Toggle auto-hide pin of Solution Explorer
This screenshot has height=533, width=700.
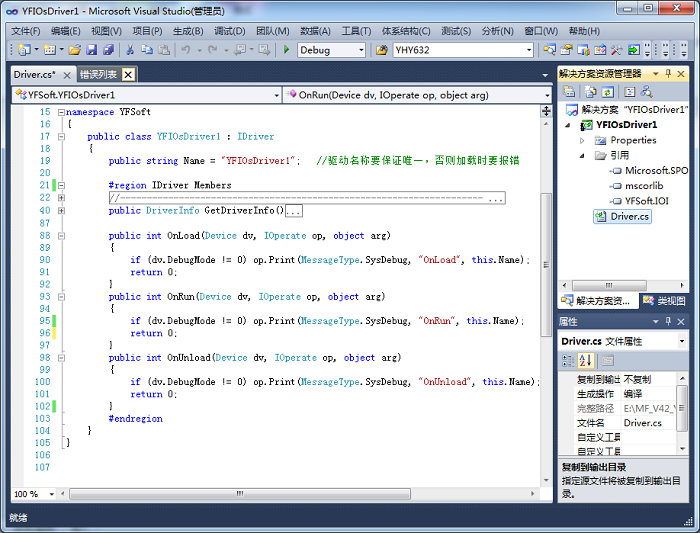pos(668,74)
